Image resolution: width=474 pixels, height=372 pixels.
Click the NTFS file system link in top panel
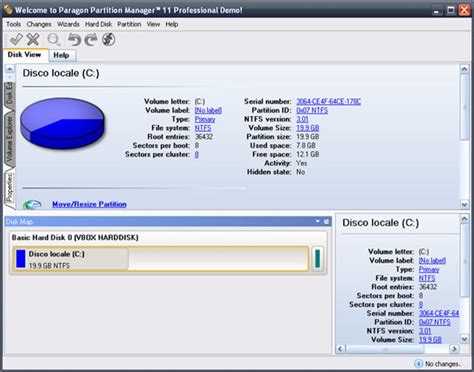[x=203, y=128]
